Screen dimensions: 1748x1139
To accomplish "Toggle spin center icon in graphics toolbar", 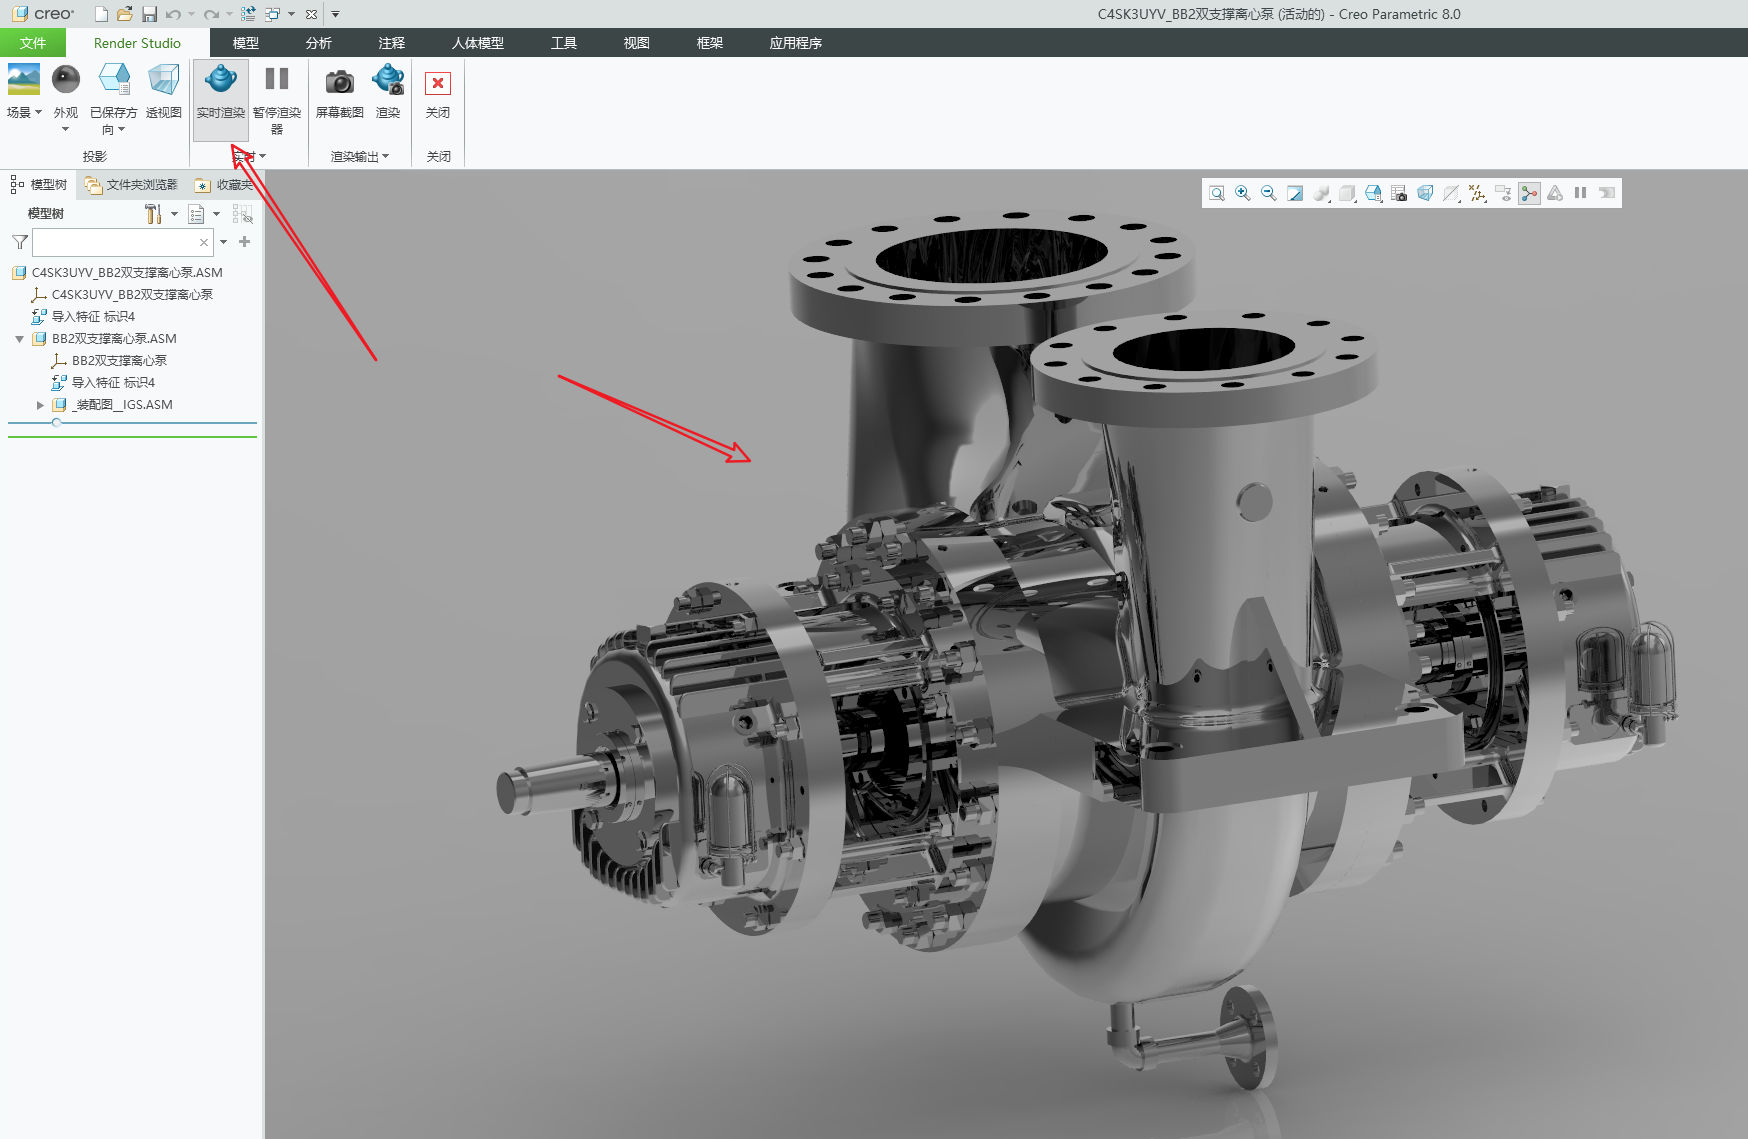I will point(1529,193).
